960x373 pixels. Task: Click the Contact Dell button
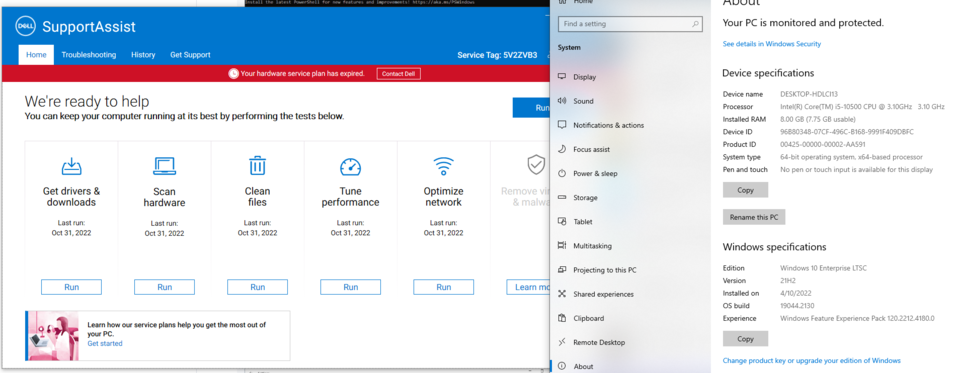click(399, 73)
